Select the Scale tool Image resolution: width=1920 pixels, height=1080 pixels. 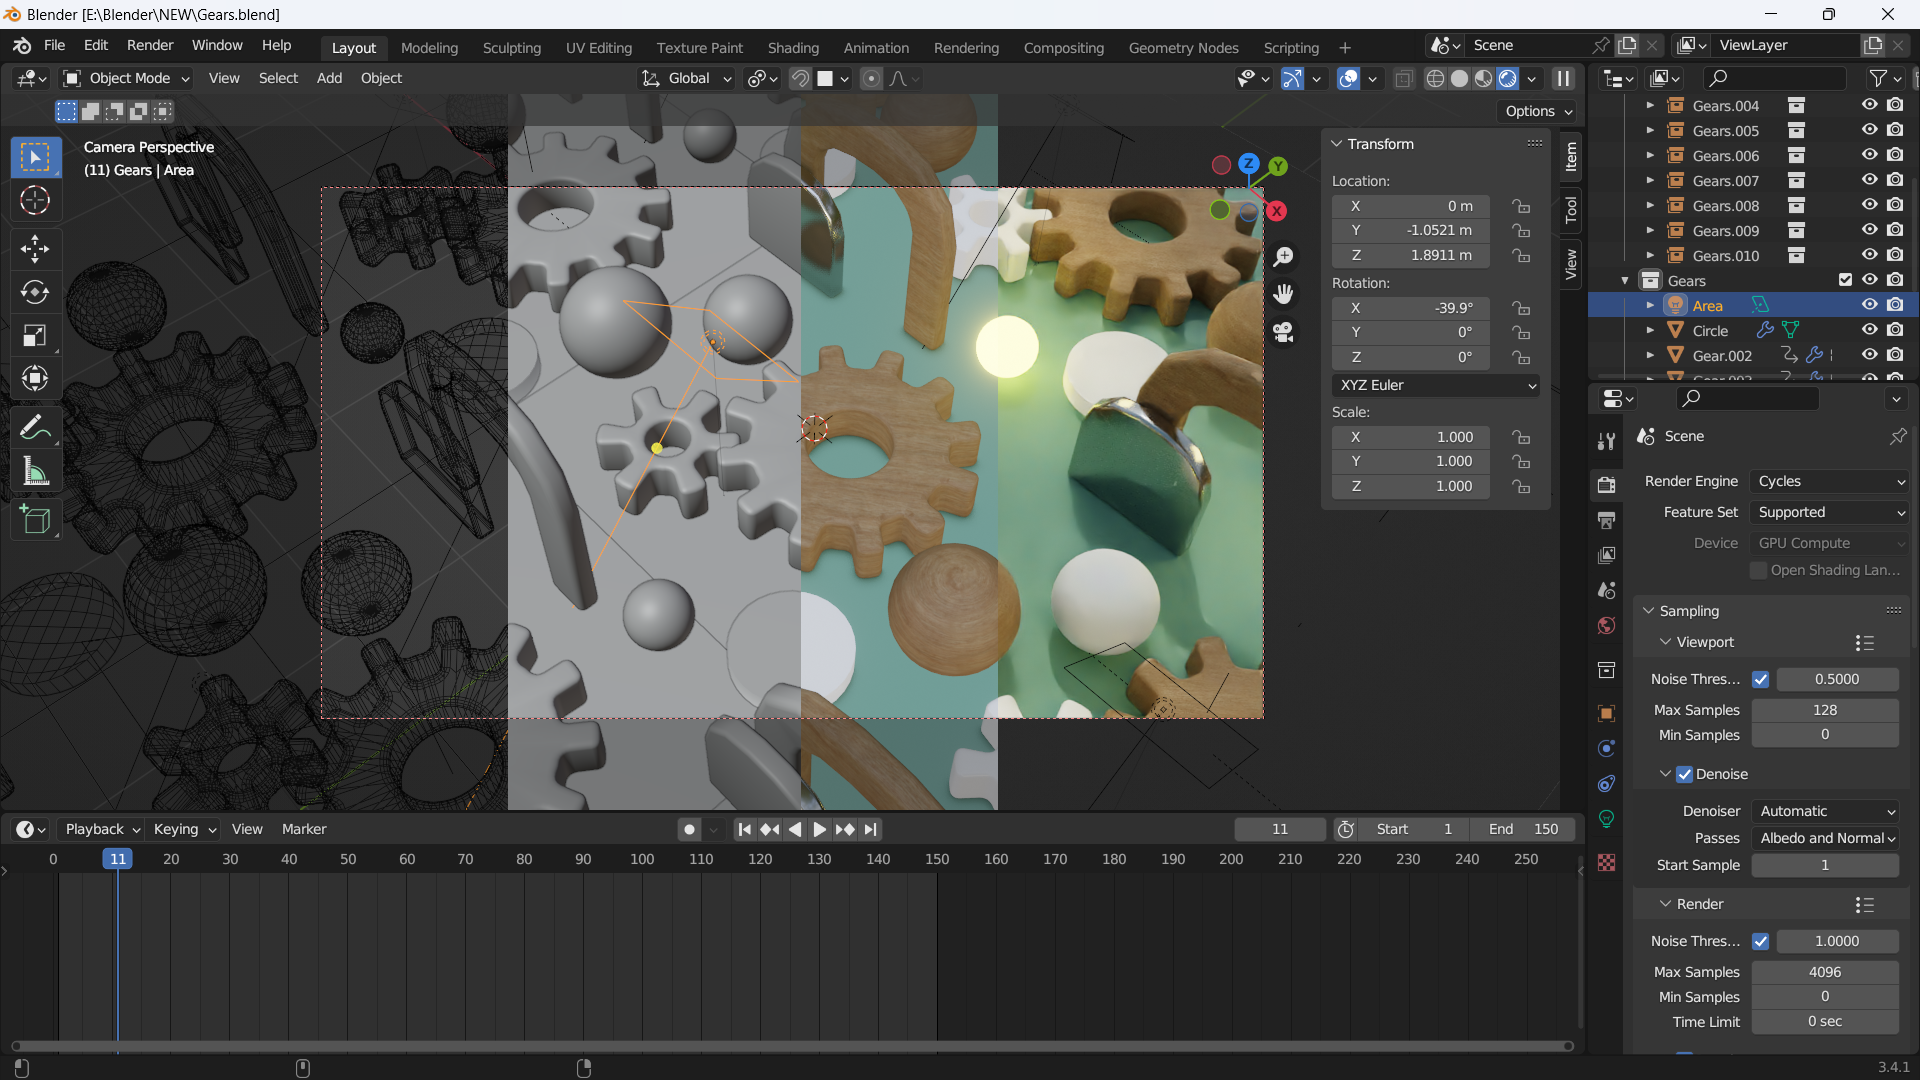click(x=35, y=335)
